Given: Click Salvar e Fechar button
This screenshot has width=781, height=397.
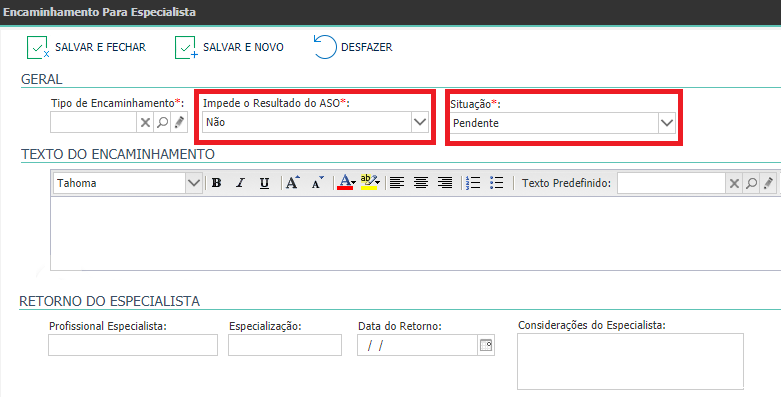Looking at the screenshot, I should point(86,47).
